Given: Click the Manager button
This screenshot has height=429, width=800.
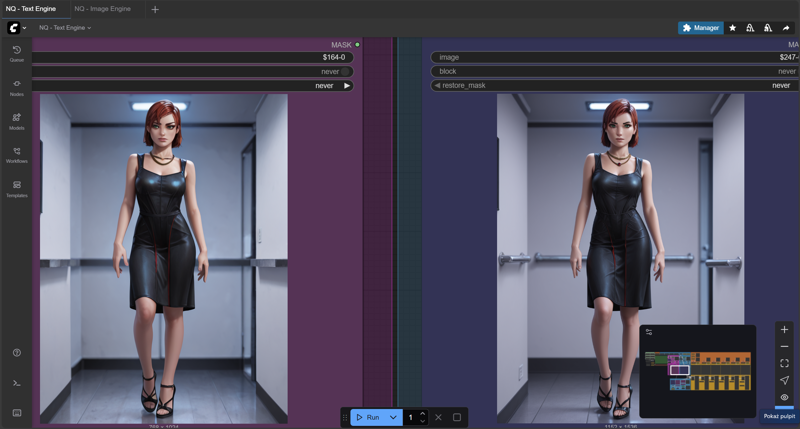Looking at the screenshot, I should click(700, 28).
